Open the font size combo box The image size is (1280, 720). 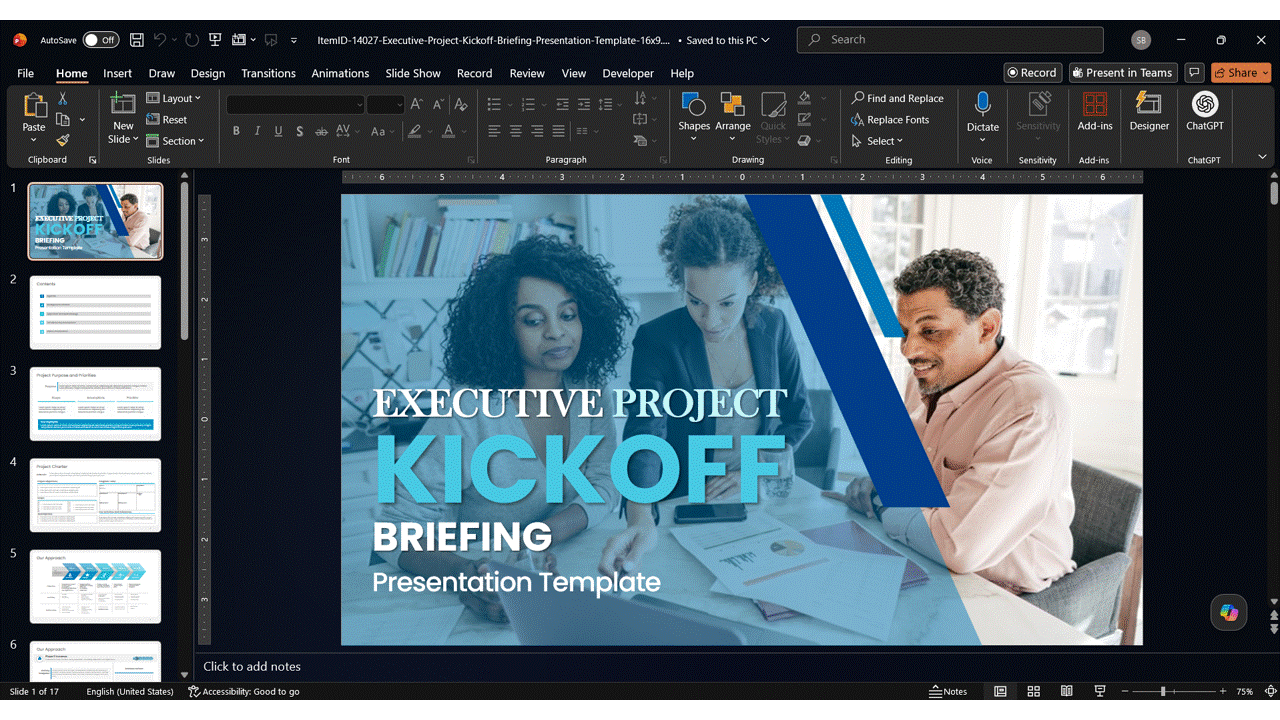pyautogui.click(x=385, y=104)
